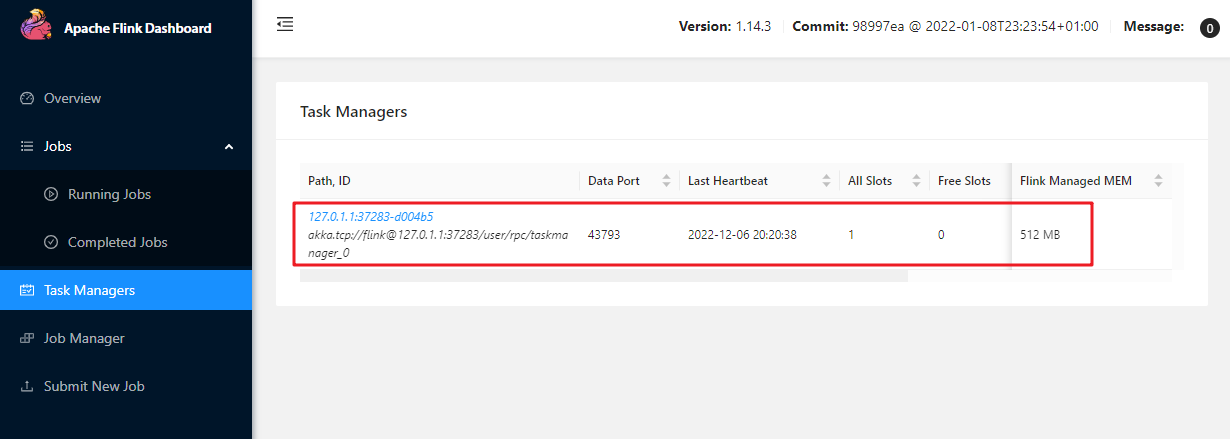
Task: Click the Data Port value 43793
Action: (x=604, y=235)
